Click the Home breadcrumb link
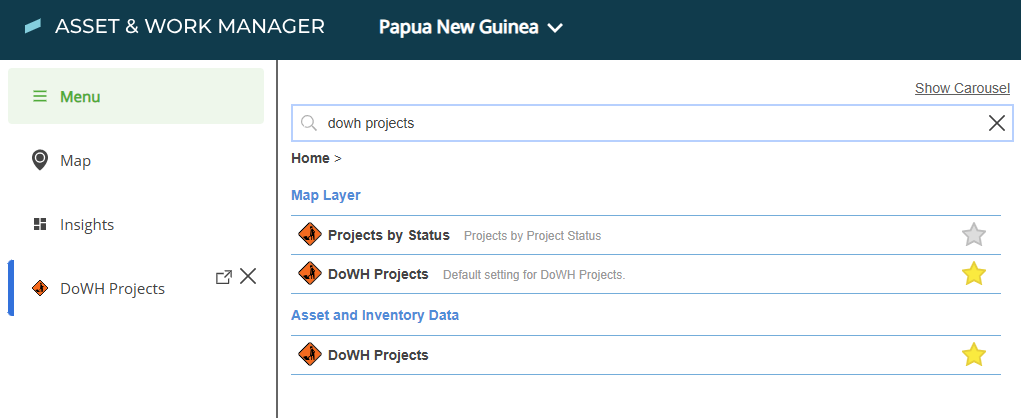This screenshot has height=418, width=1021. click(x=310, y=158)
